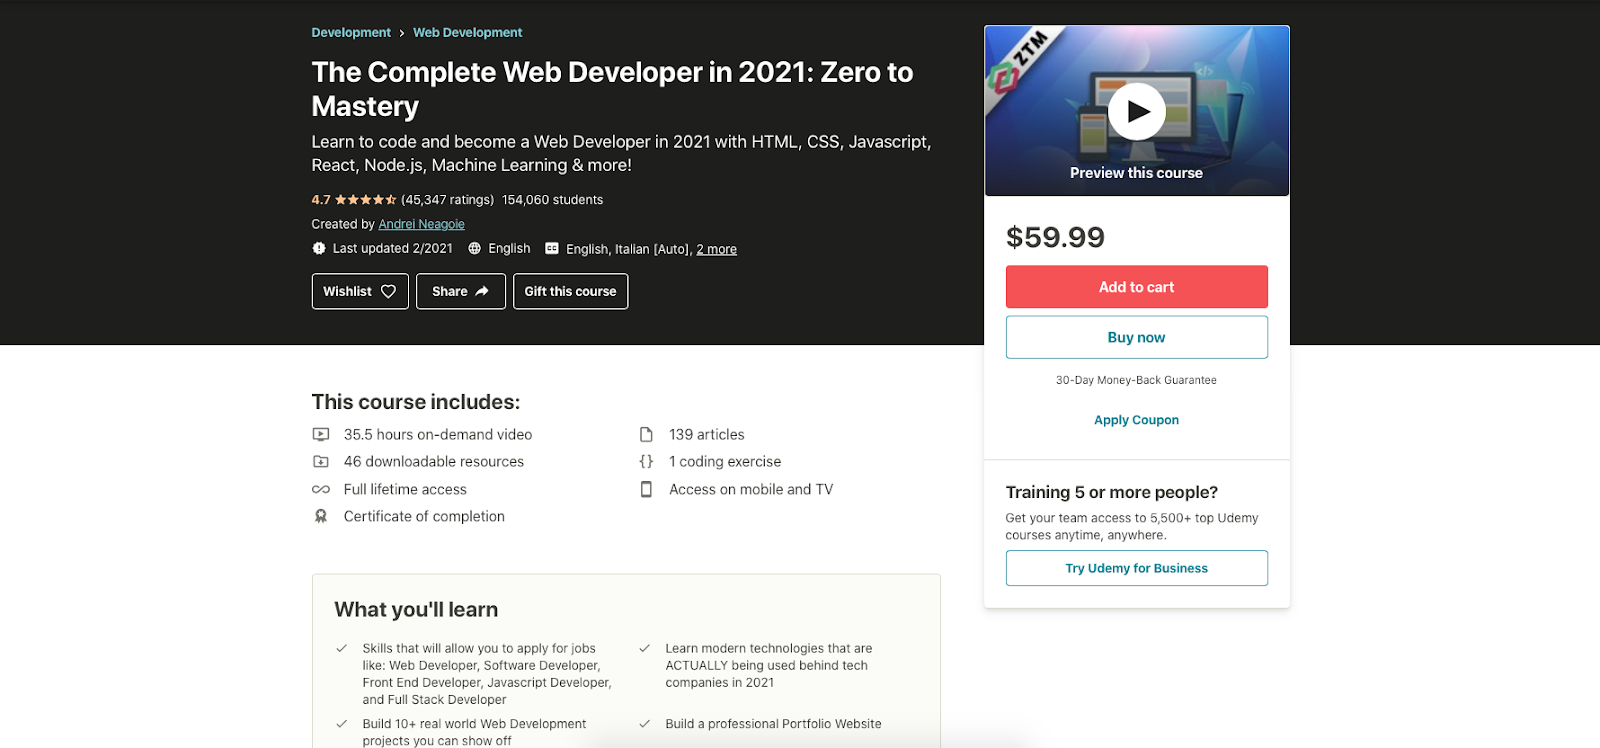Click 'Certificate of completion' text
The height and width of the screenshot is (748, 1600).
424,516
